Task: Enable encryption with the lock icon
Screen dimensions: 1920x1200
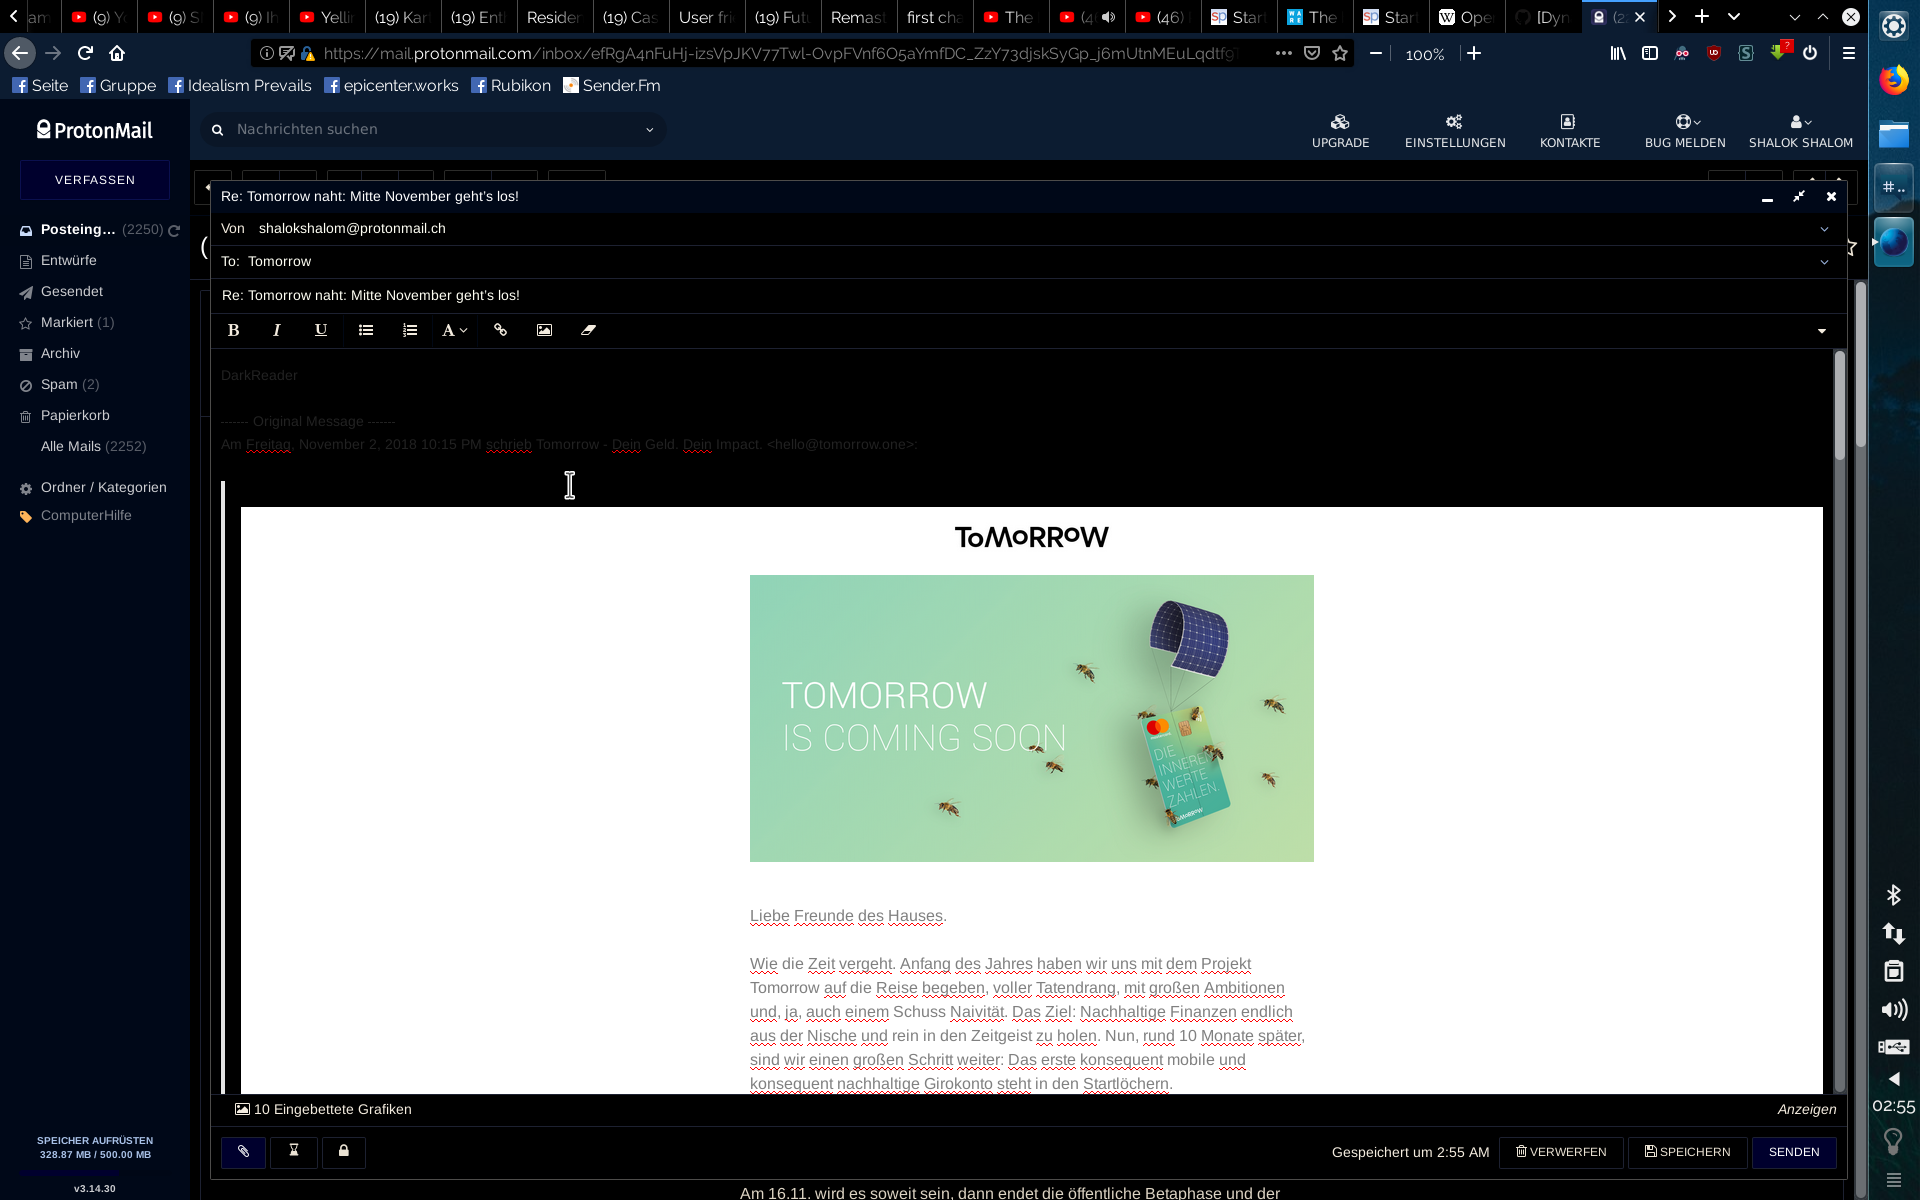Action: tap(344, 1152)
